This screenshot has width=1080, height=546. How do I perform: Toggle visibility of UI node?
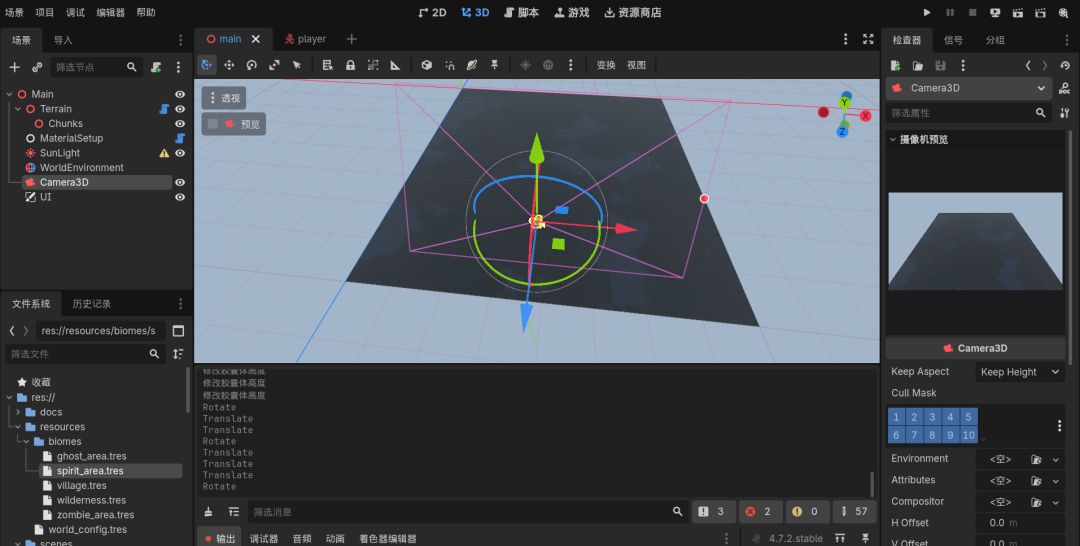tap(180, 197)
